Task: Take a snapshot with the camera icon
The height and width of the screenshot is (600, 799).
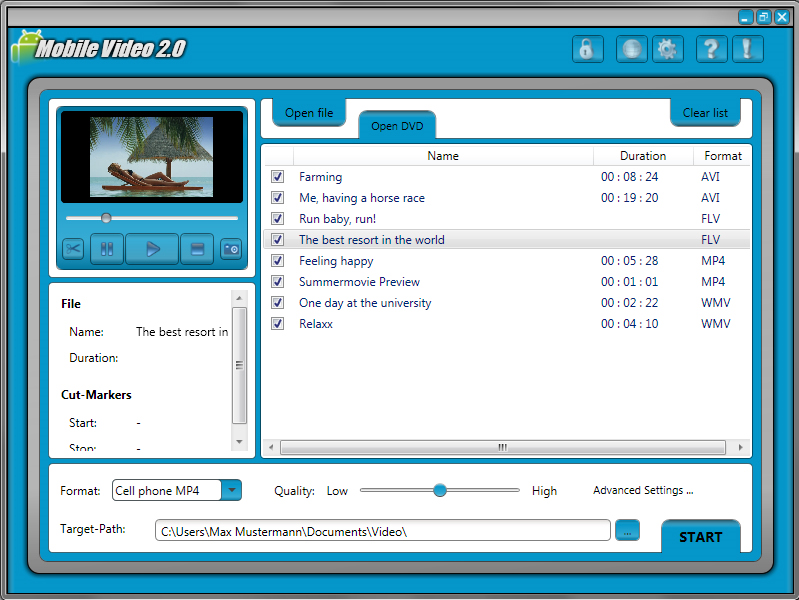Action: (x=231, y=249)
